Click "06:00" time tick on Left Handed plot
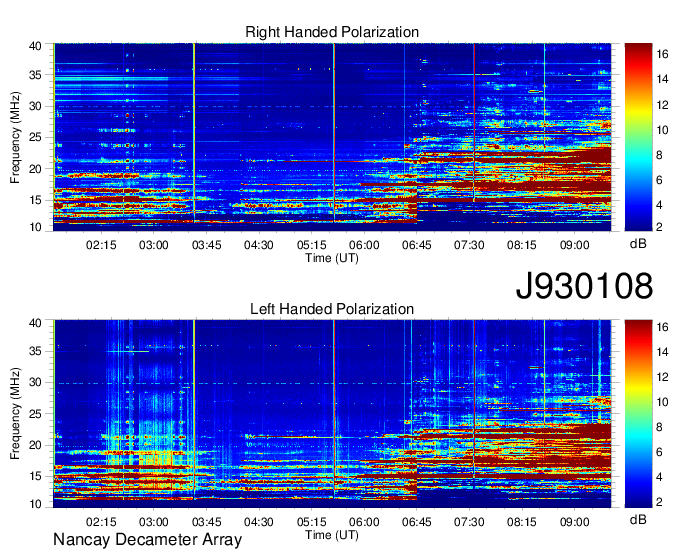Image resolution: width=680 pixels, height=552 pixels. [x=364, y=522]
